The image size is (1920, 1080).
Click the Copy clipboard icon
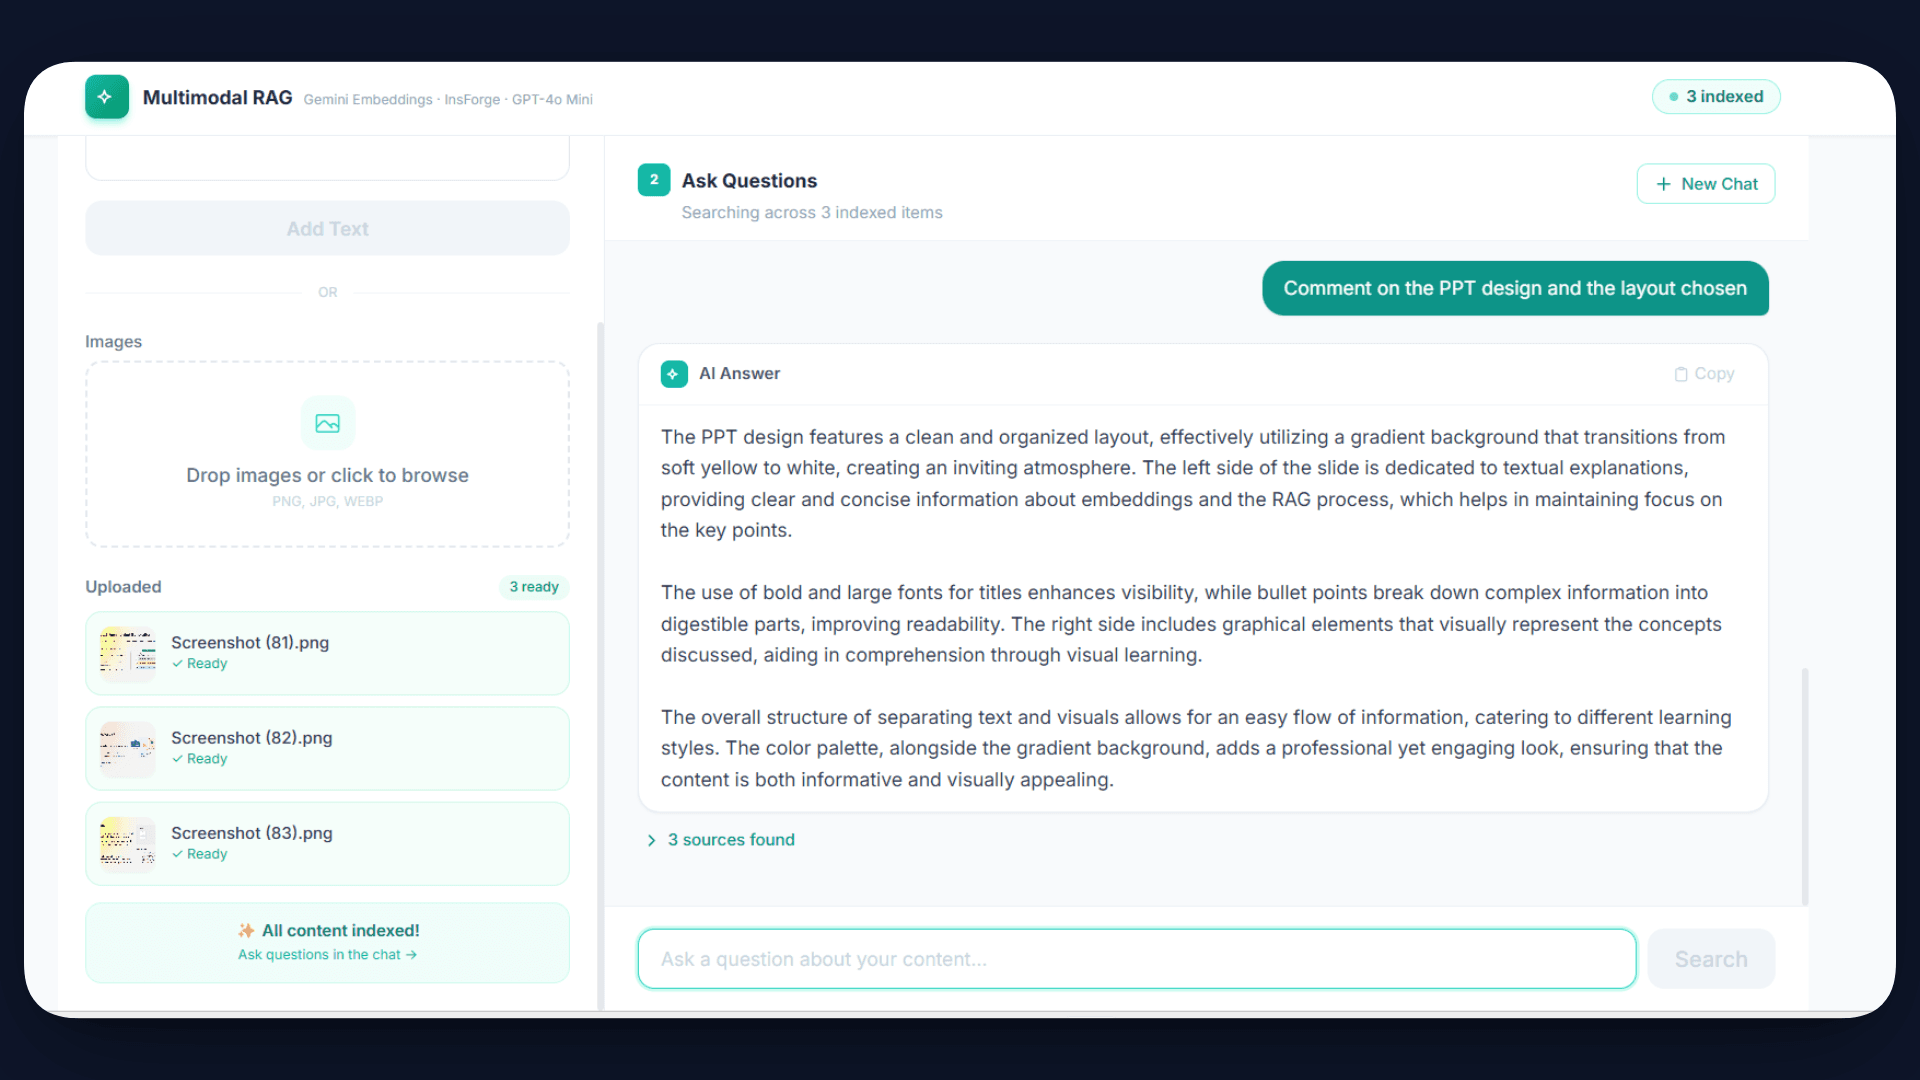pos(1681,374)
